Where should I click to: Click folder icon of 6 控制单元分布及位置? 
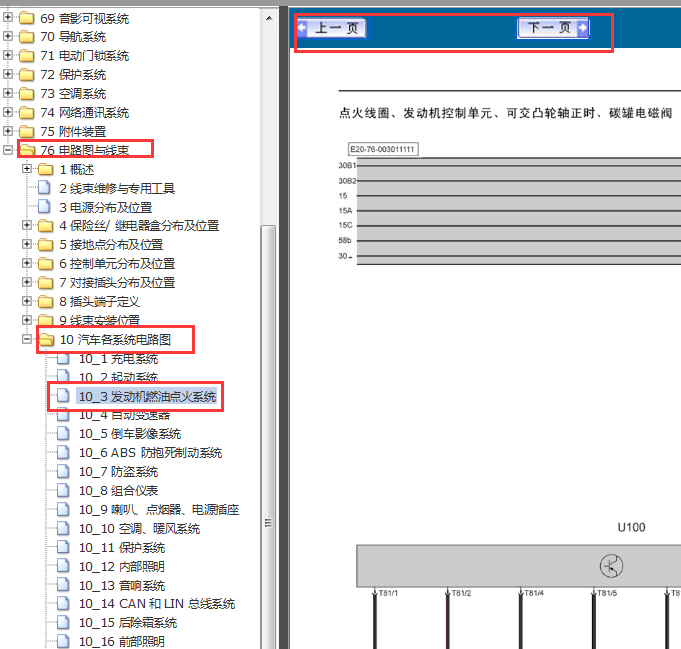46,264
